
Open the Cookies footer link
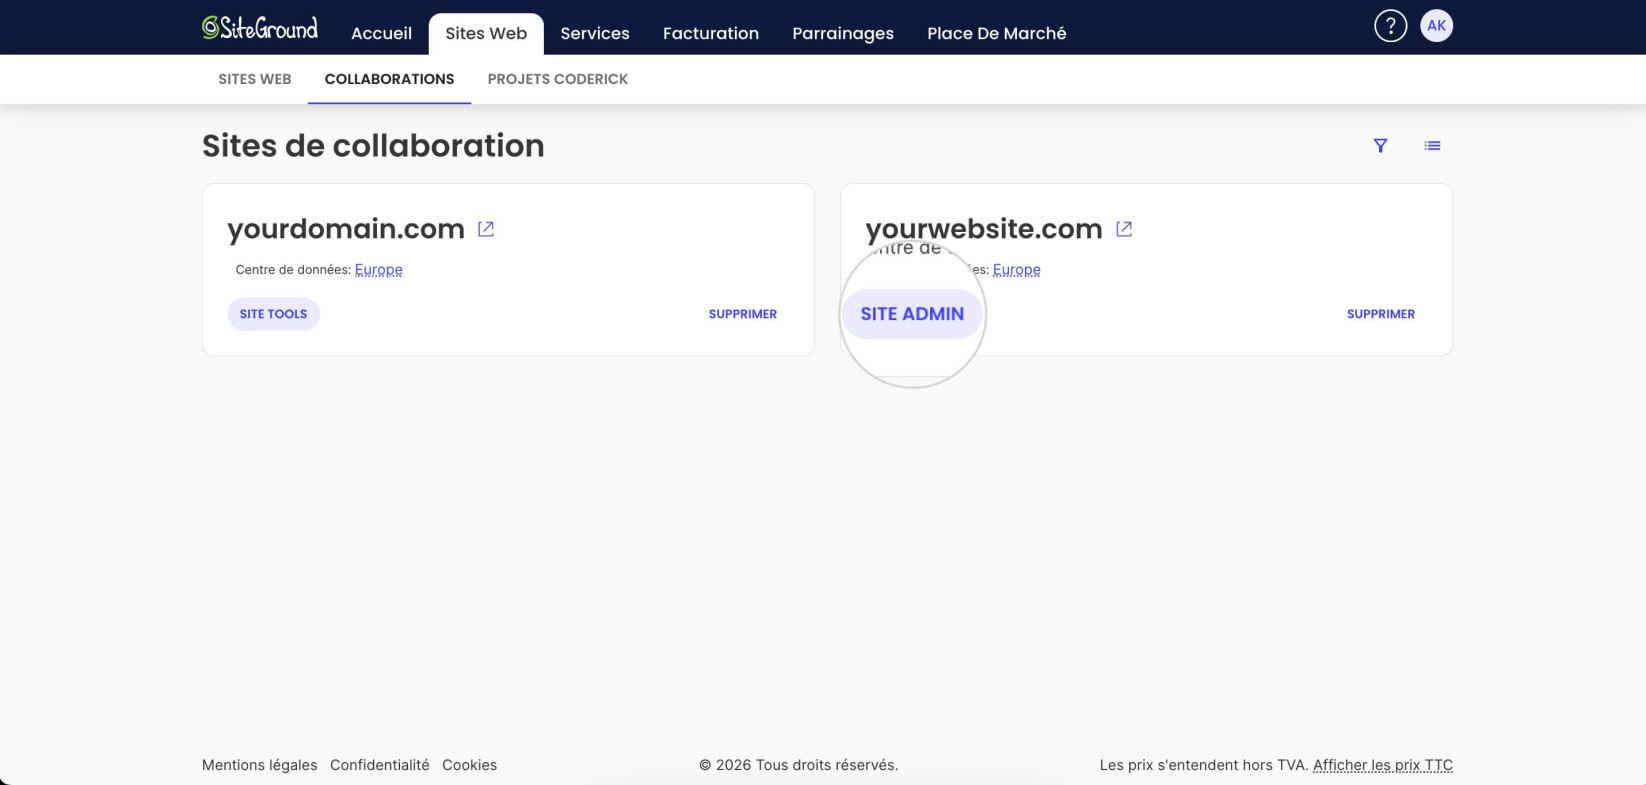470,765
